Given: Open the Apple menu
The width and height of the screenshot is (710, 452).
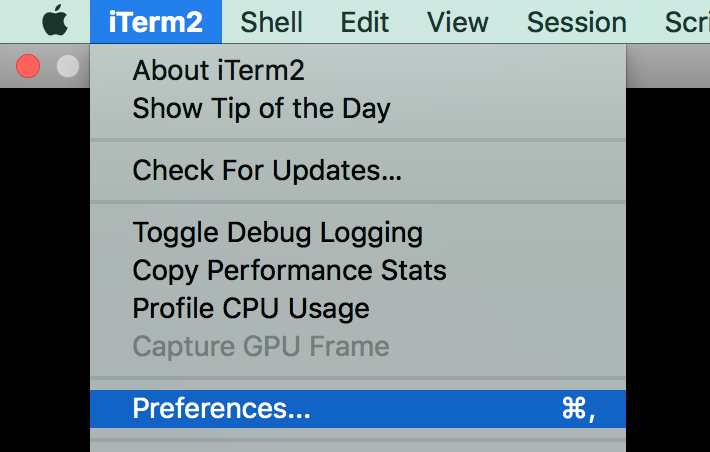Looking at the screenshot, I should 55,21.
